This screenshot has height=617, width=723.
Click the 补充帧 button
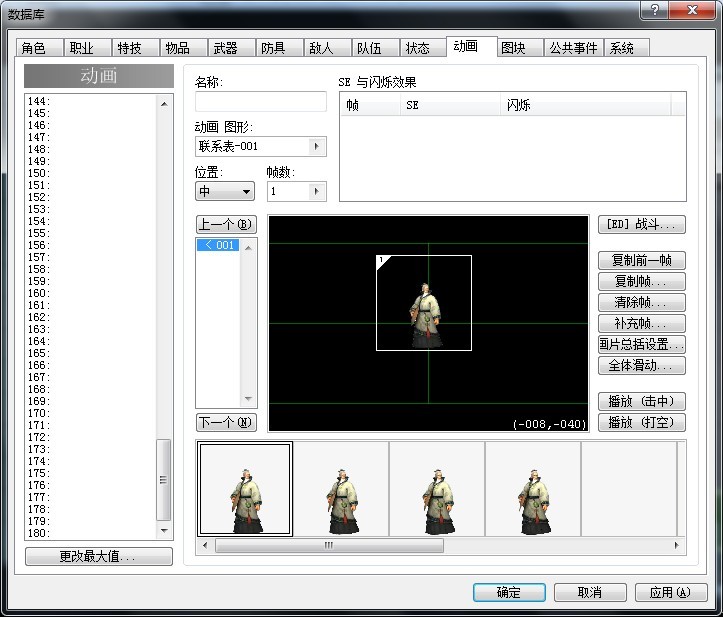click(x=641, y=323)
